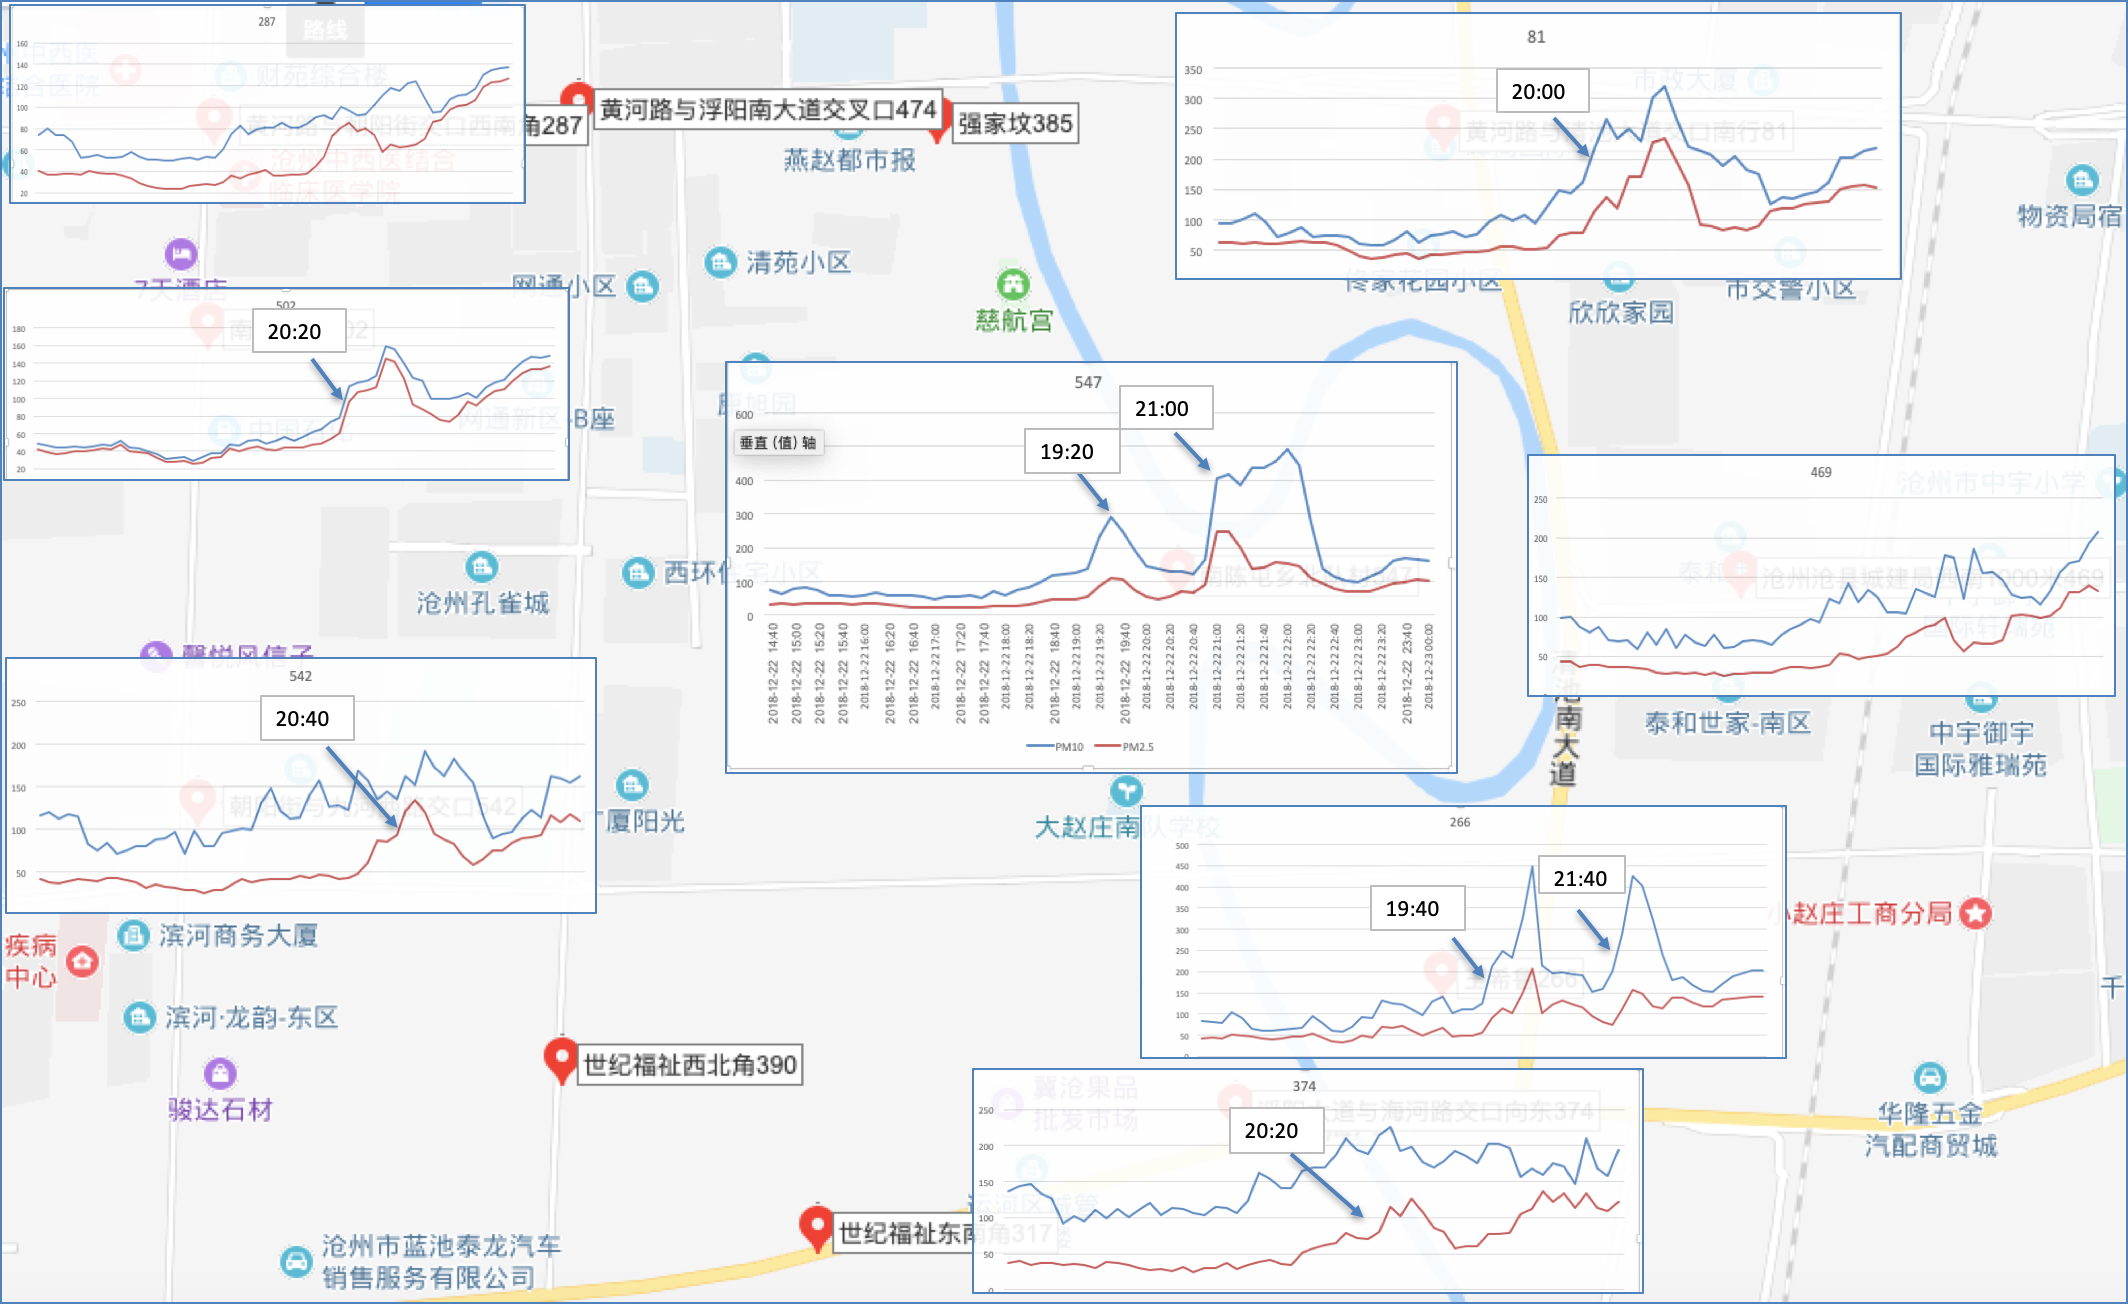Click 物资局宿 building marker icon
Viewport: 2128px width, 1304px height.
click(2082, 180)
